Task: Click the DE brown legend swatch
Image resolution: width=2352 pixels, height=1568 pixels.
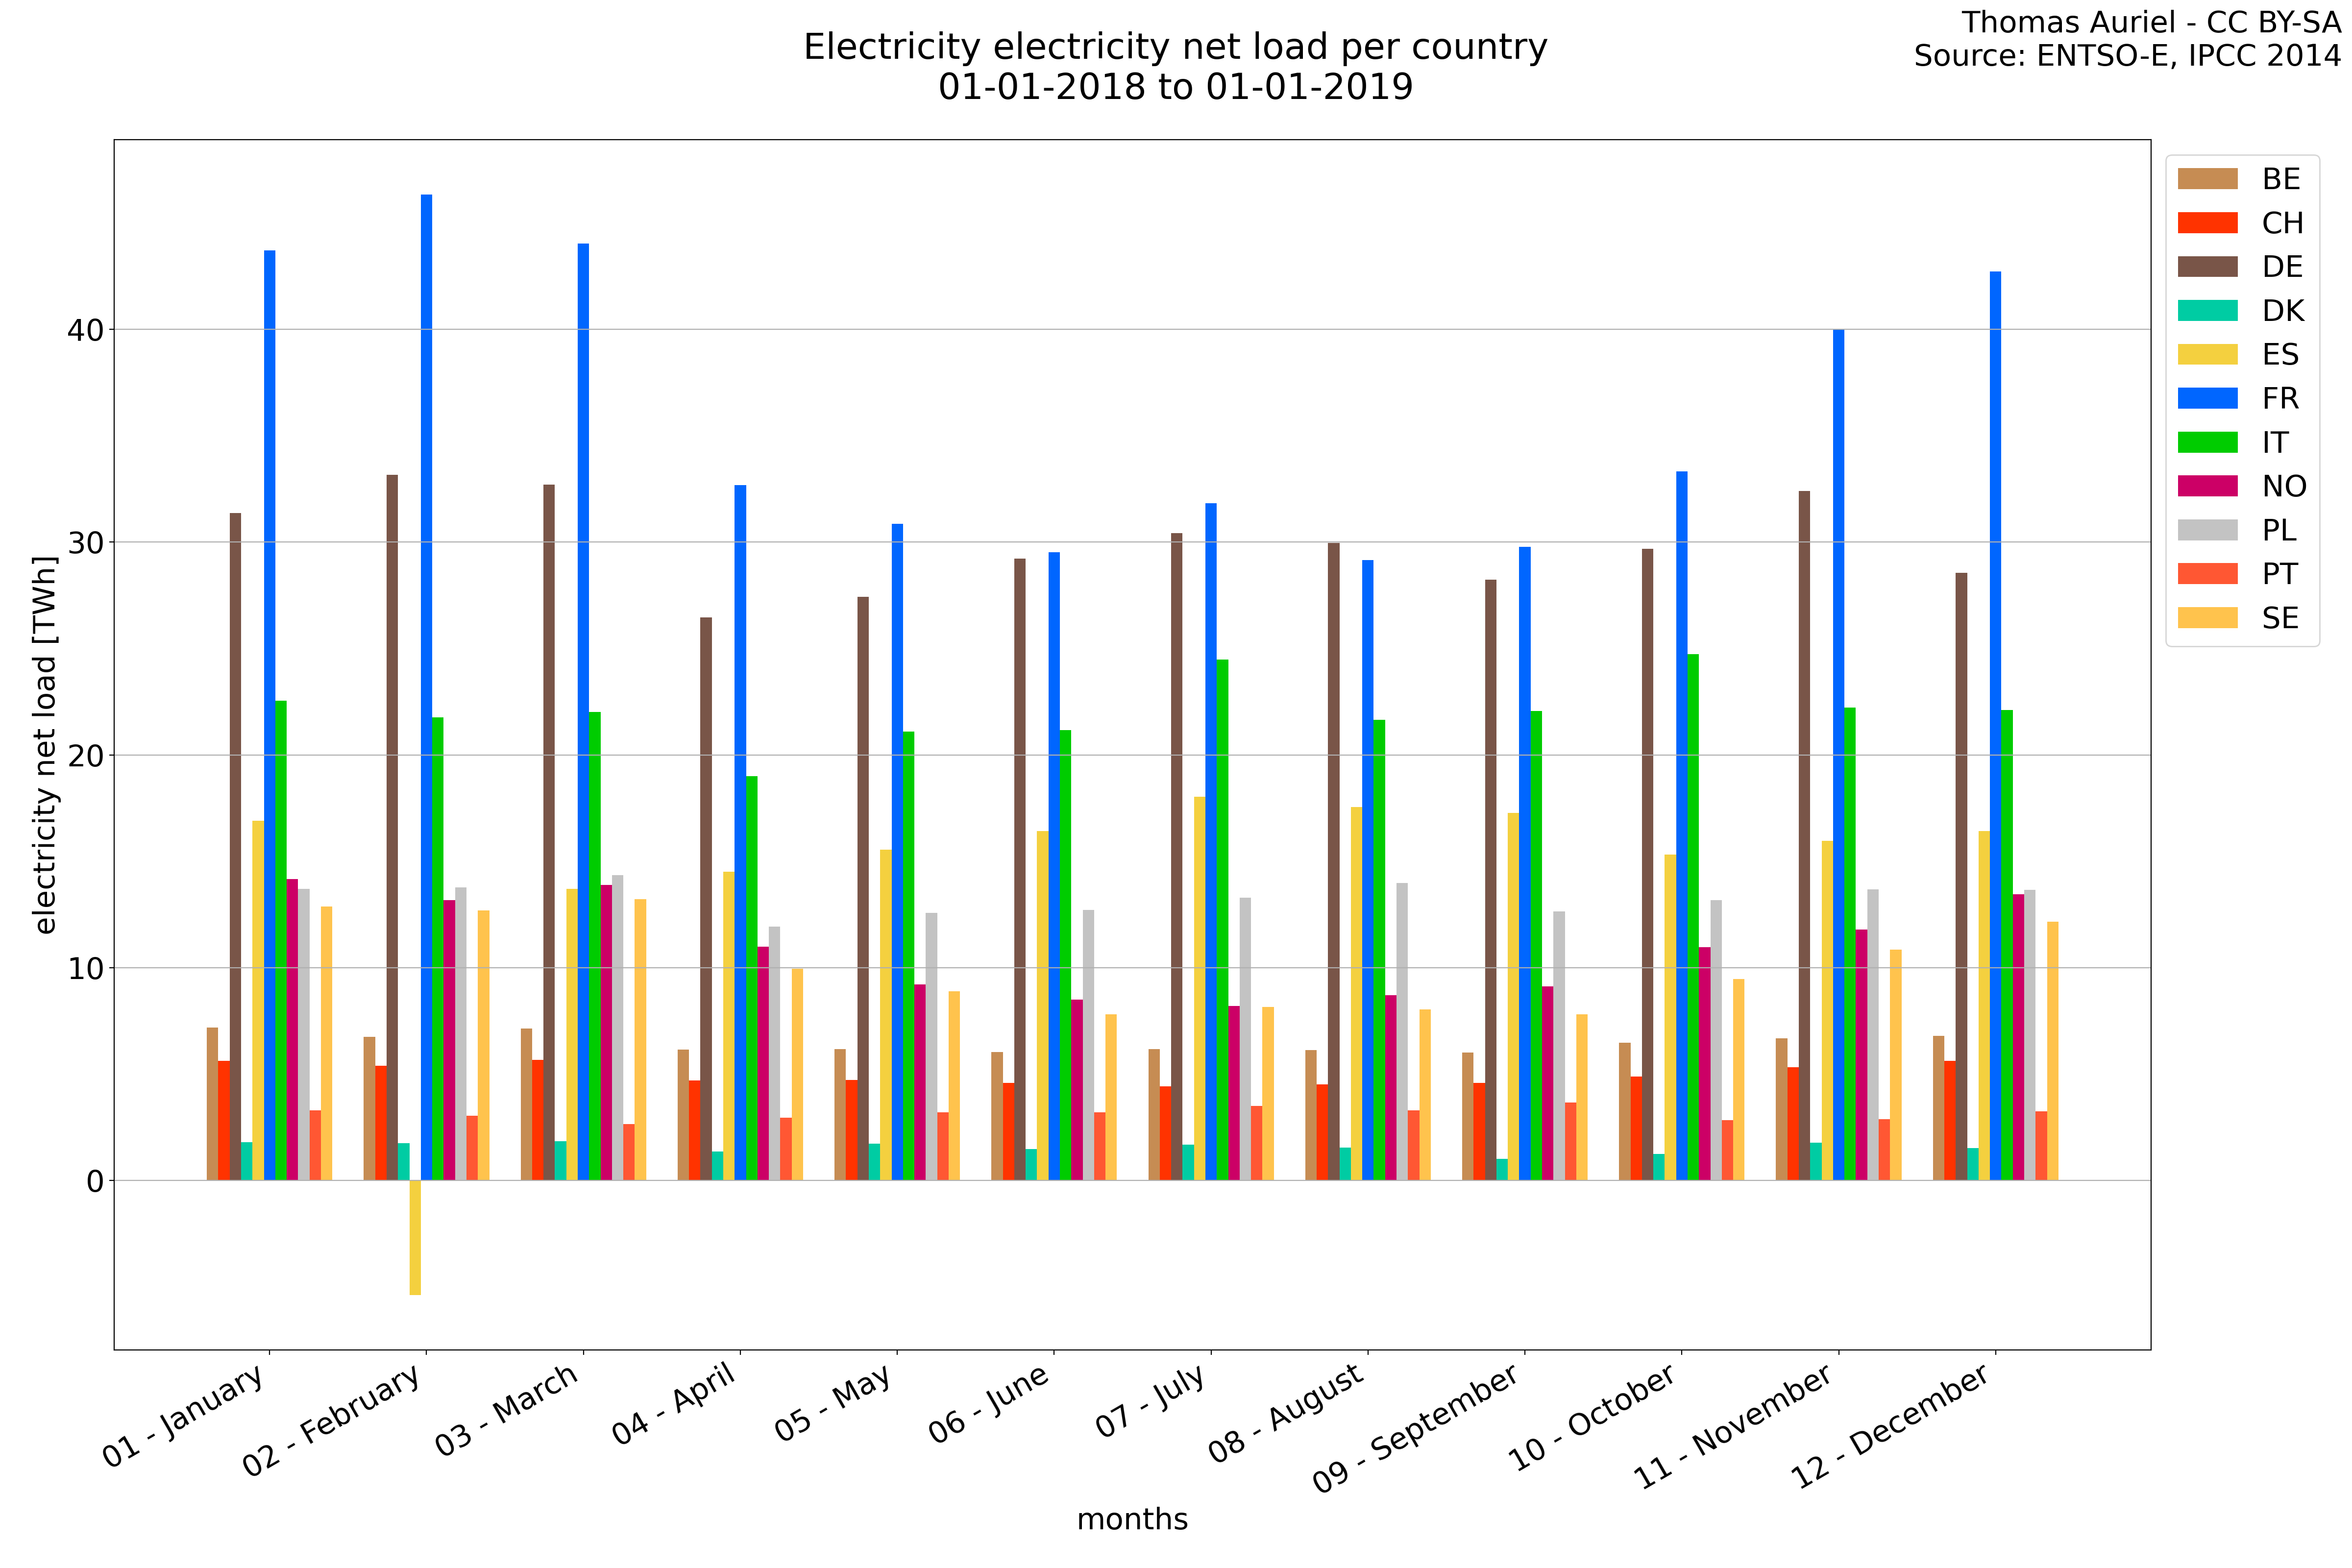Action: coord(2207,267)
